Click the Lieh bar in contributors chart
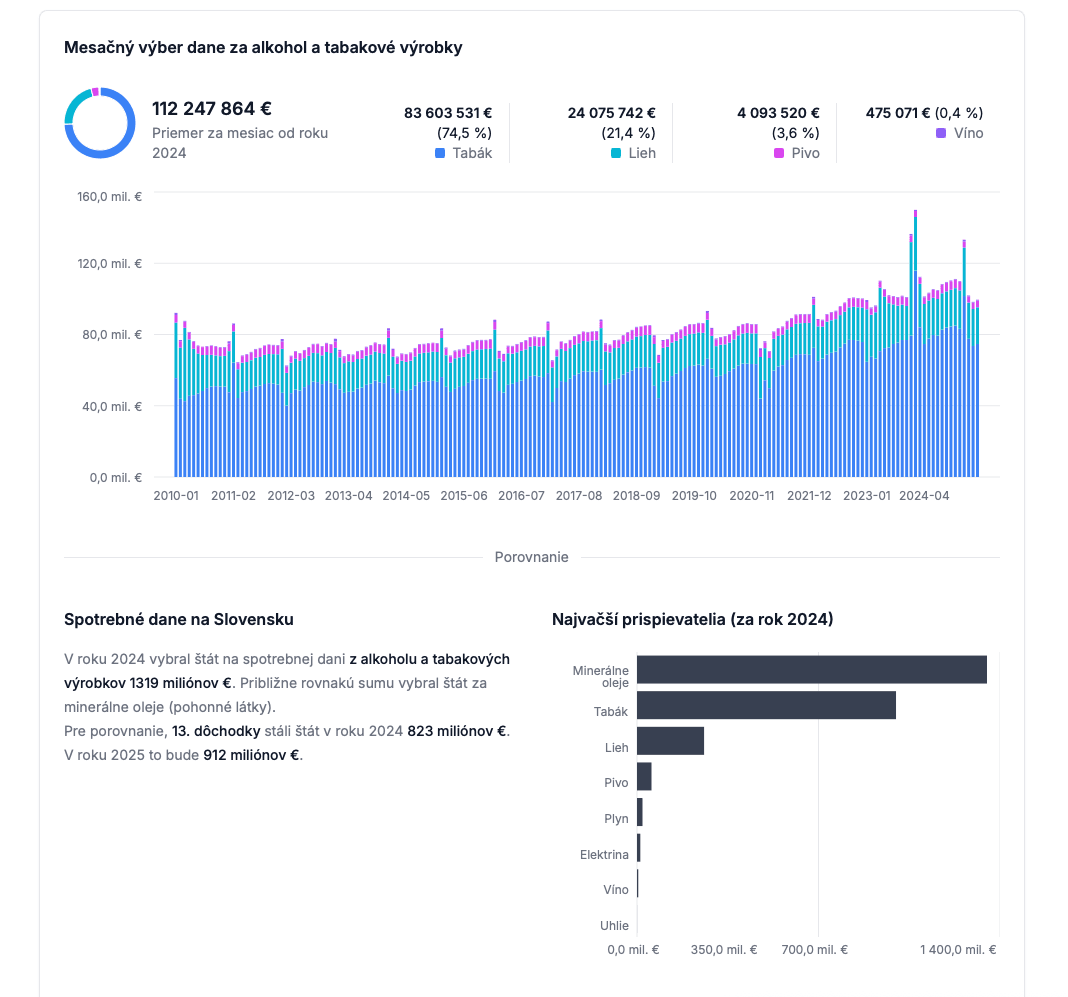 (x=670, y=741)
